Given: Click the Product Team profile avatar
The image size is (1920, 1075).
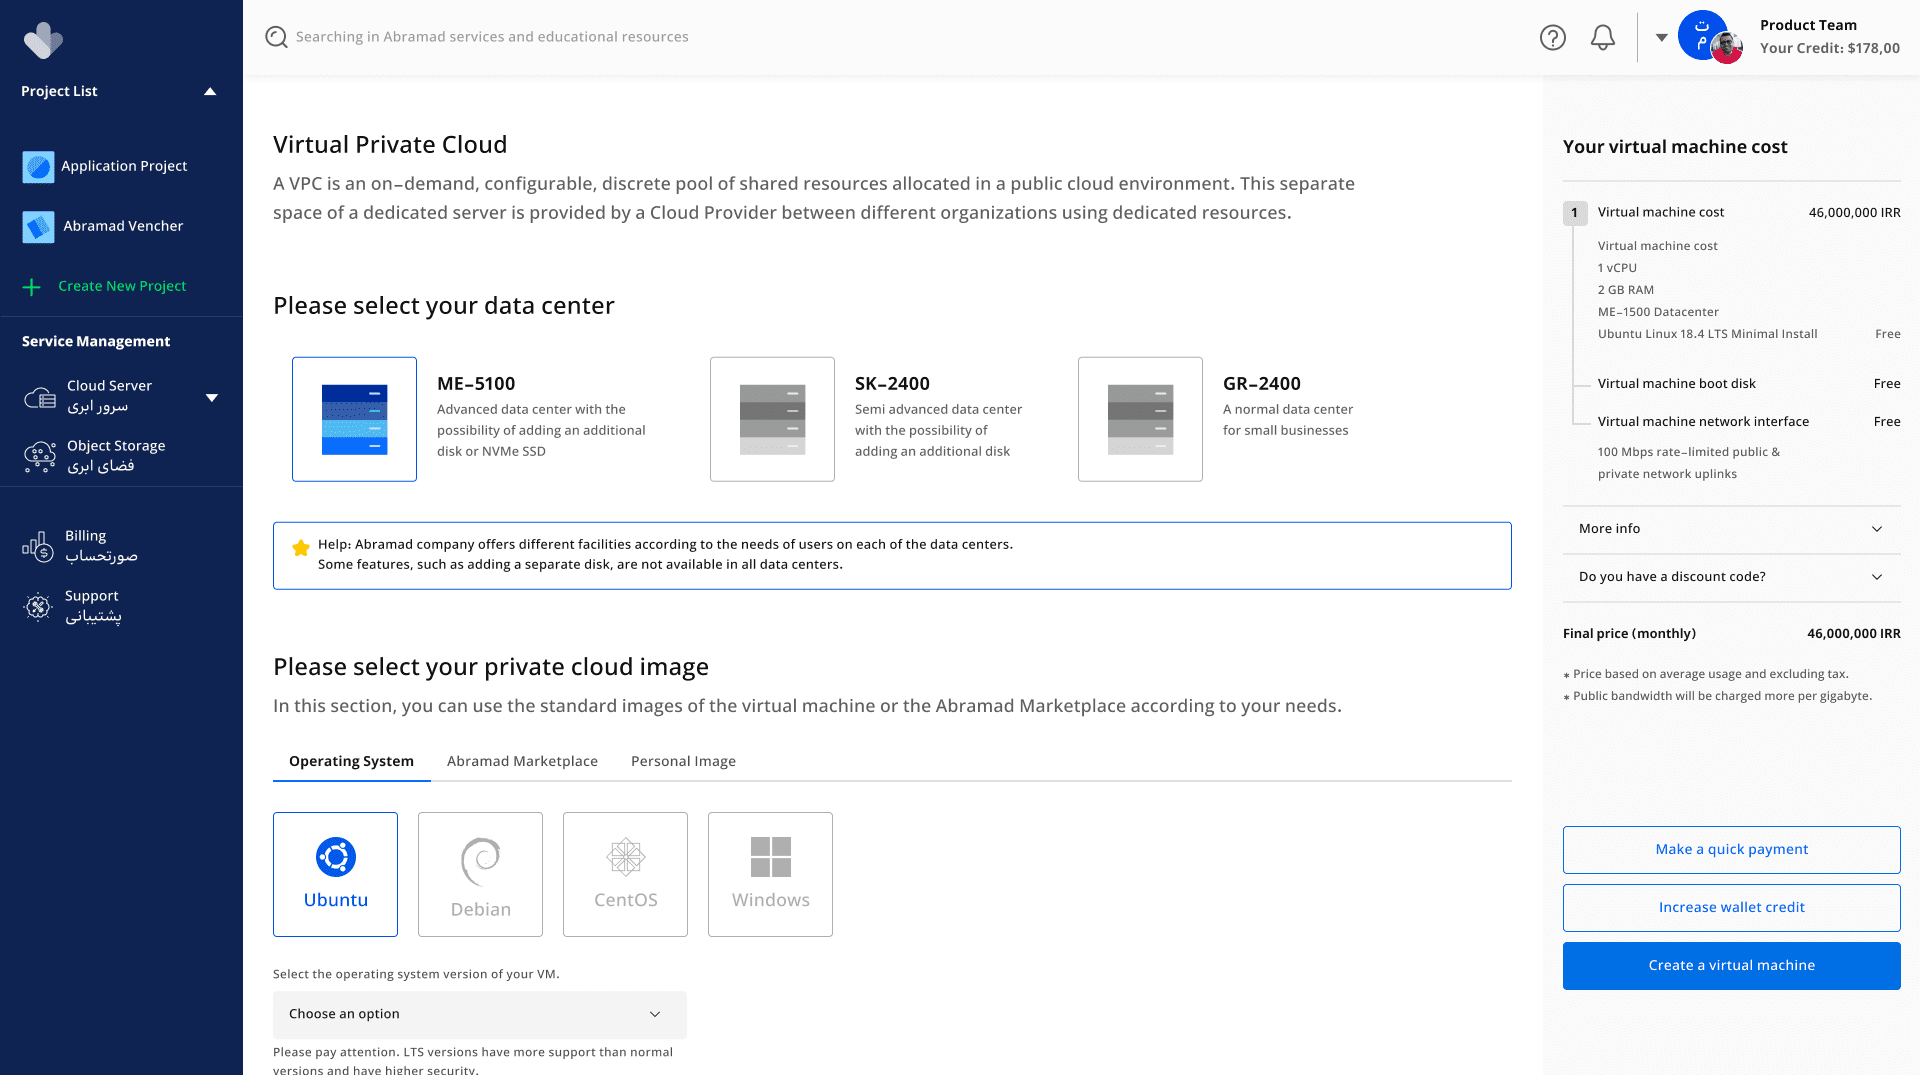Looking at the screenshot, I should click(x=1710, y=37).
